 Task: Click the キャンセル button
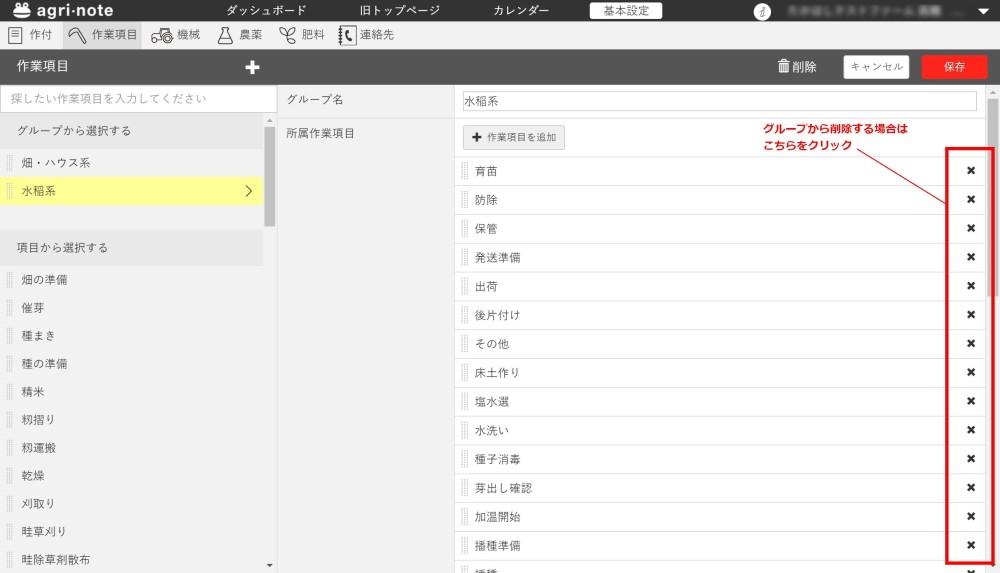pos(876,67)
